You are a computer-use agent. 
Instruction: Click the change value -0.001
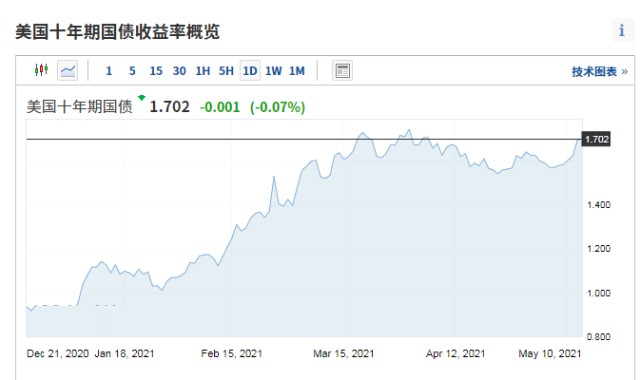coord(220,107)
